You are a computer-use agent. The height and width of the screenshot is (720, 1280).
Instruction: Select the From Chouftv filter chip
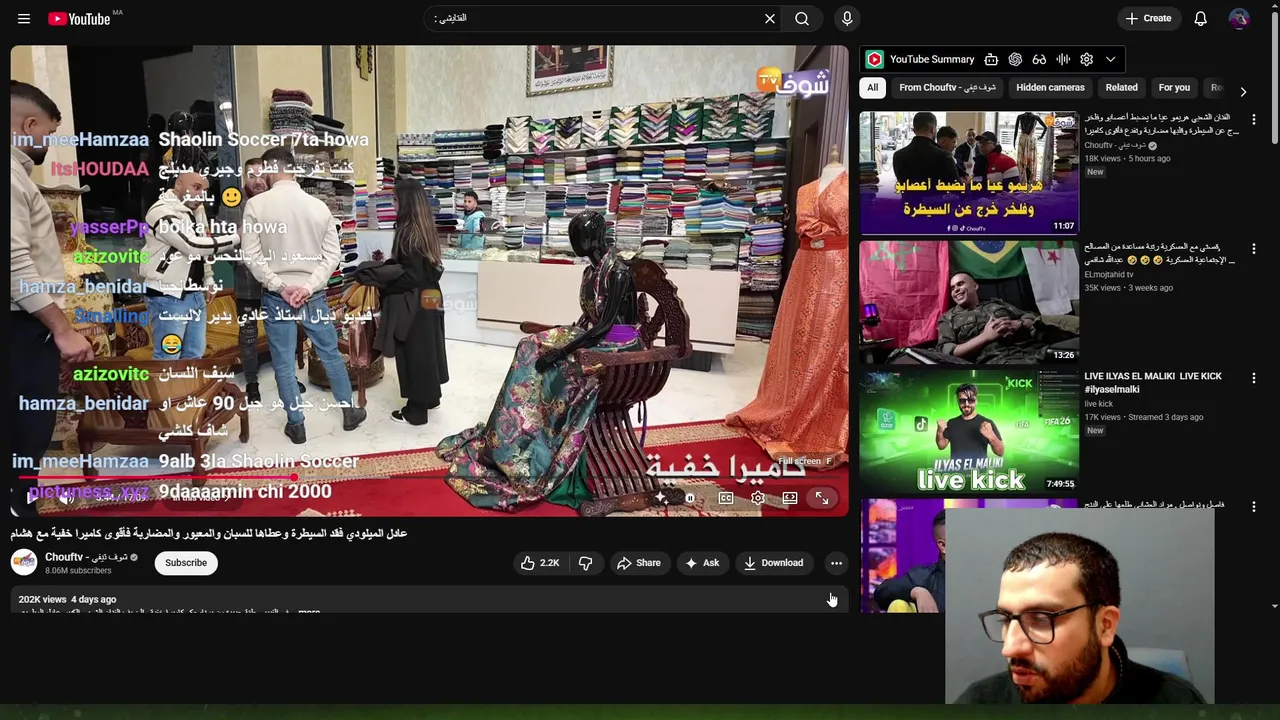pos(947,87)
